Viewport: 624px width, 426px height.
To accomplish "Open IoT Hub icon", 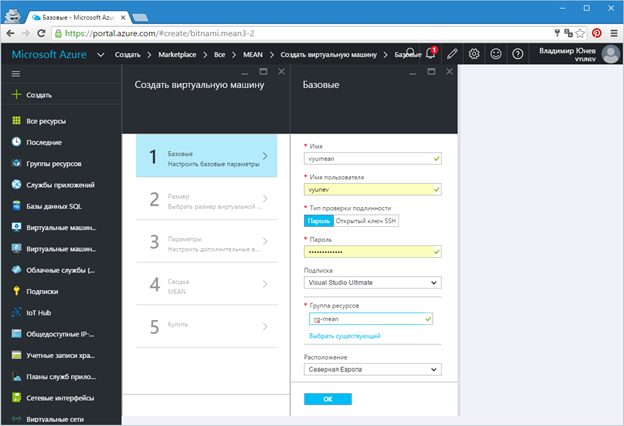I will 16,312.
